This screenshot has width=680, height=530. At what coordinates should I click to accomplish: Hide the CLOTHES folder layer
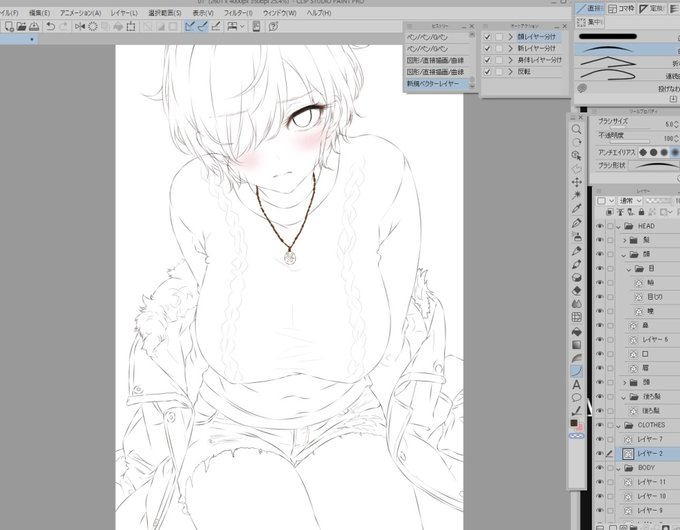pos(600,425)
